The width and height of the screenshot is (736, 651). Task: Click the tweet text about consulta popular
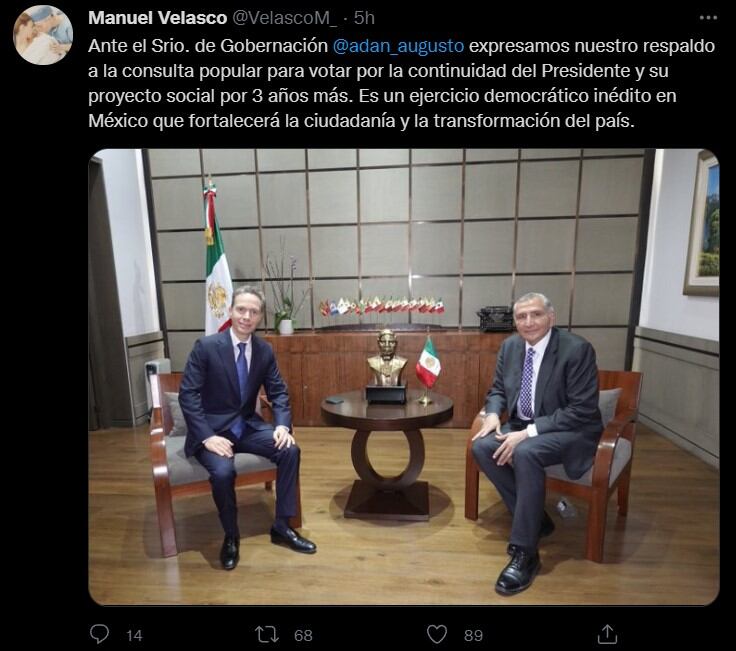pos(402,84)
